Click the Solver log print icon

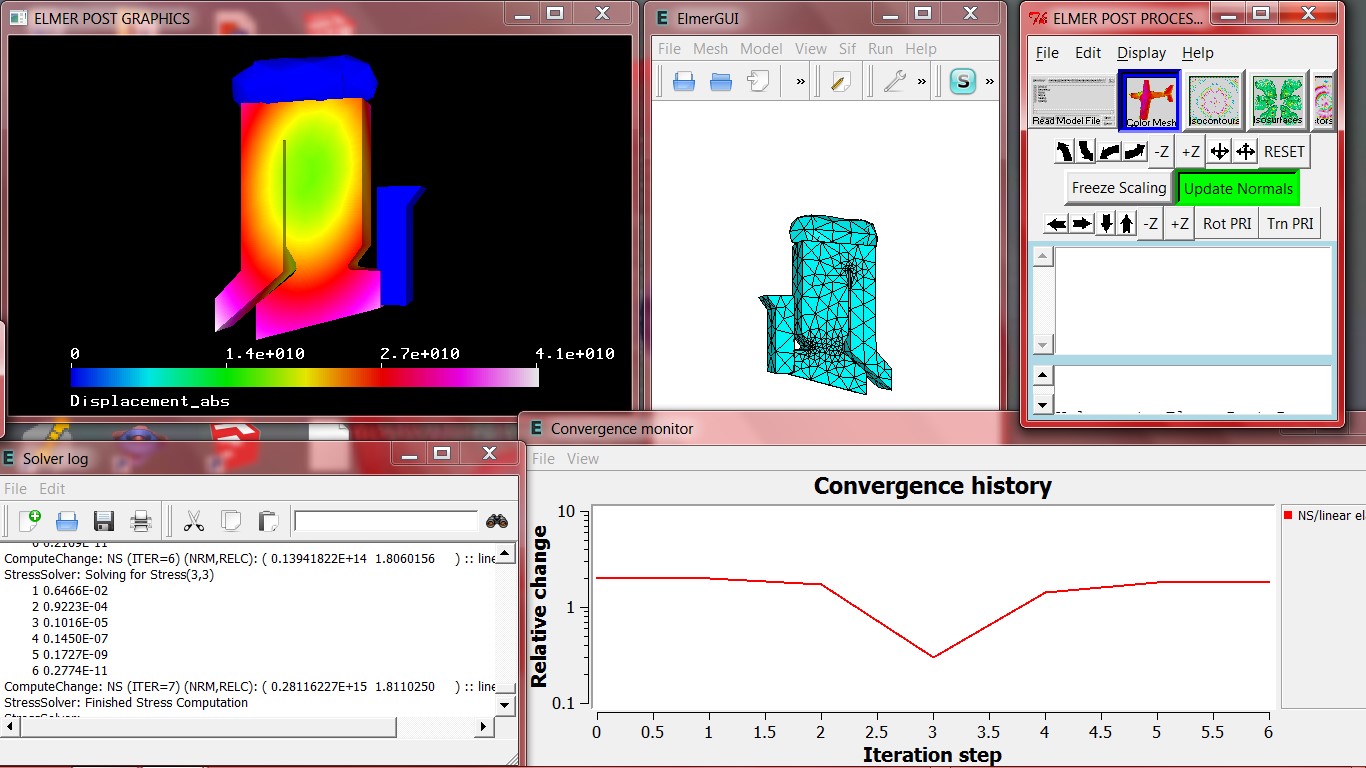[x=141, y=520]
